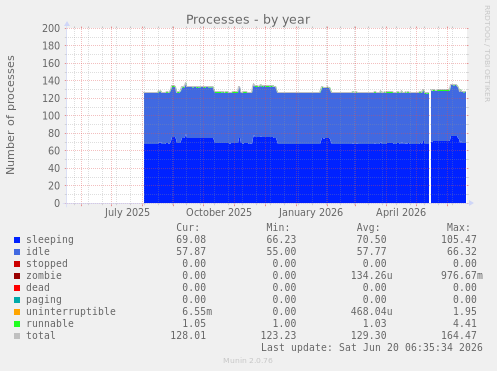
Task: Click uninterruptible current value 6.55m
Action: [x=197, y=312]
